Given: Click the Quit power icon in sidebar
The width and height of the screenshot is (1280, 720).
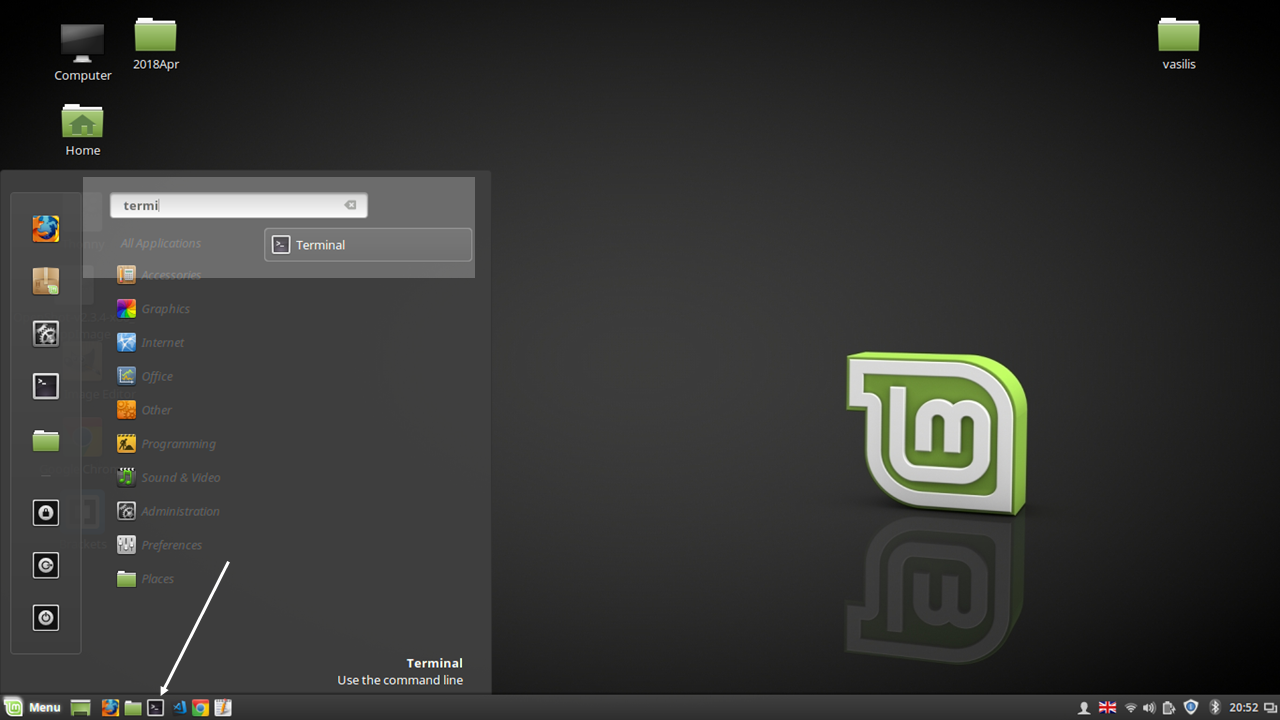Looking at the screenshot, I should (45, 617).
